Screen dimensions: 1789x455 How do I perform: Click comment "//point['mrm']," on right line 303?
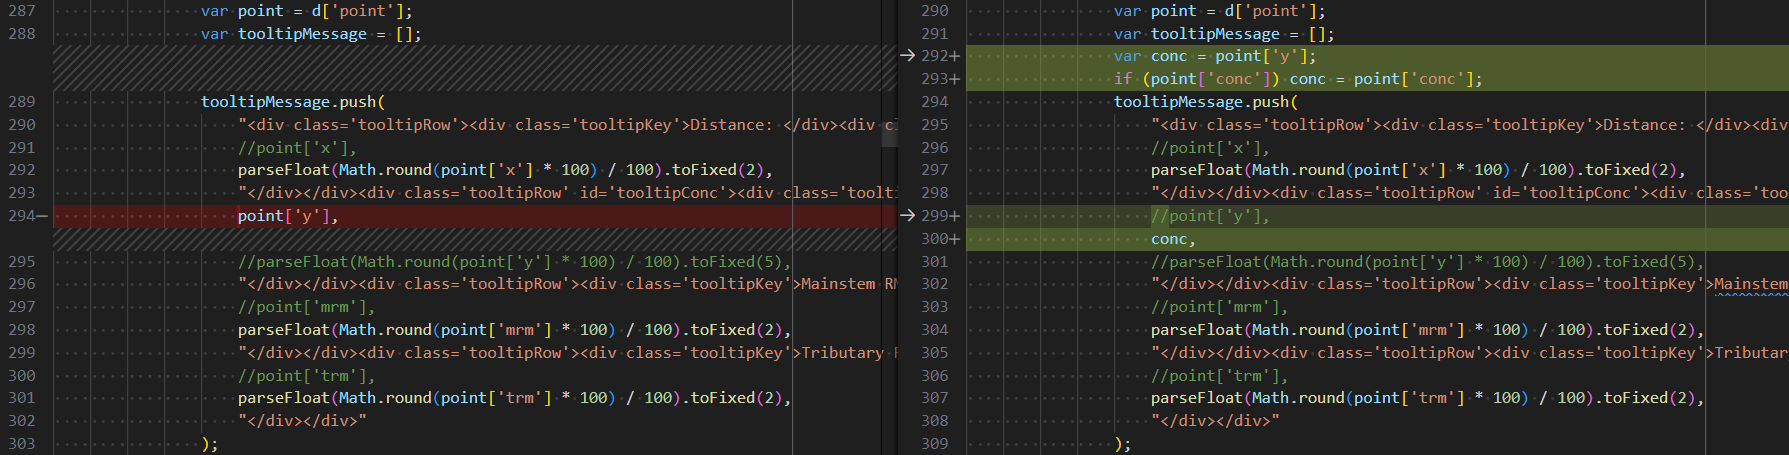(x=1219, y=307)
